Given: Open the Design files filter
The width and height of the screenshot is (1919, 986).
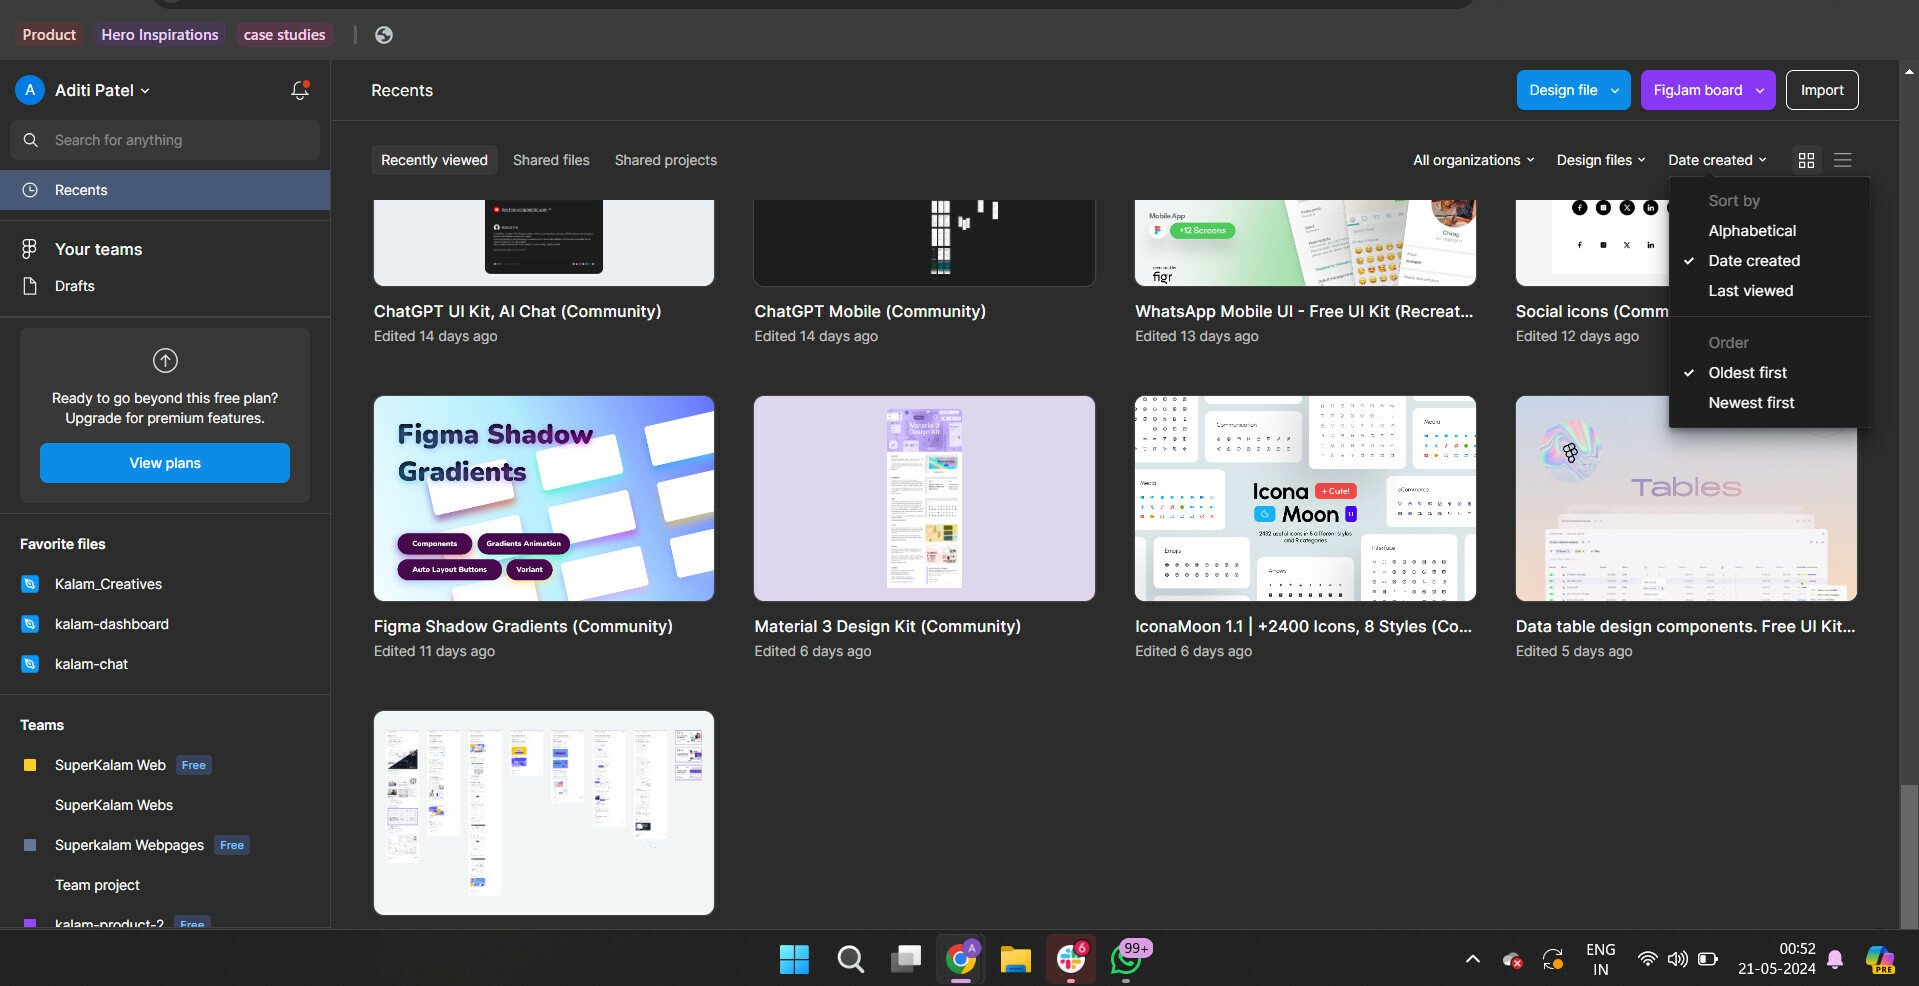Looking at the screenshot, I should click(1600, 160).
